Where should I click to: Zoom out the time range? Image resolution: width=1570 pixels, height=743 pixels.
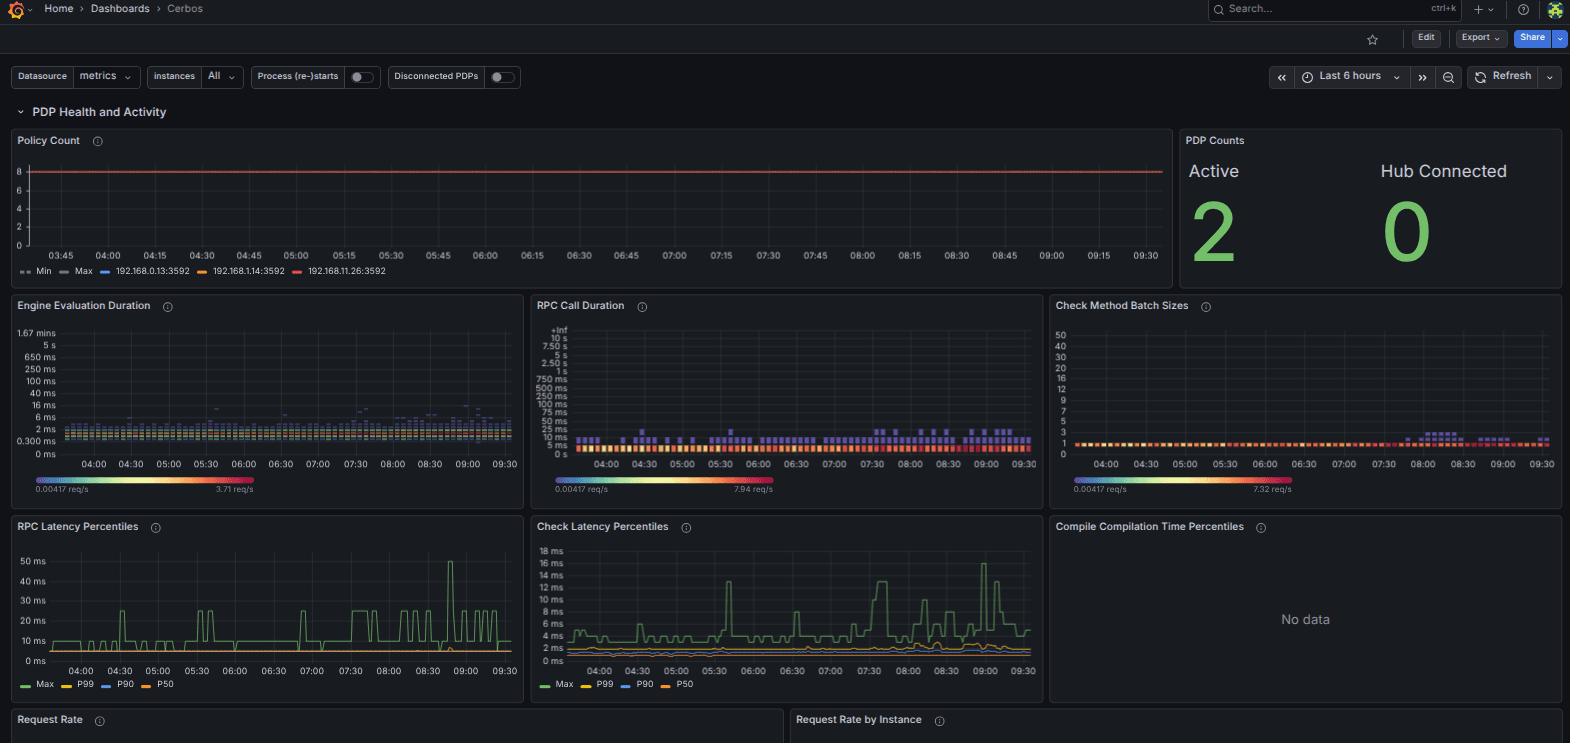(x=1448, y=77)
